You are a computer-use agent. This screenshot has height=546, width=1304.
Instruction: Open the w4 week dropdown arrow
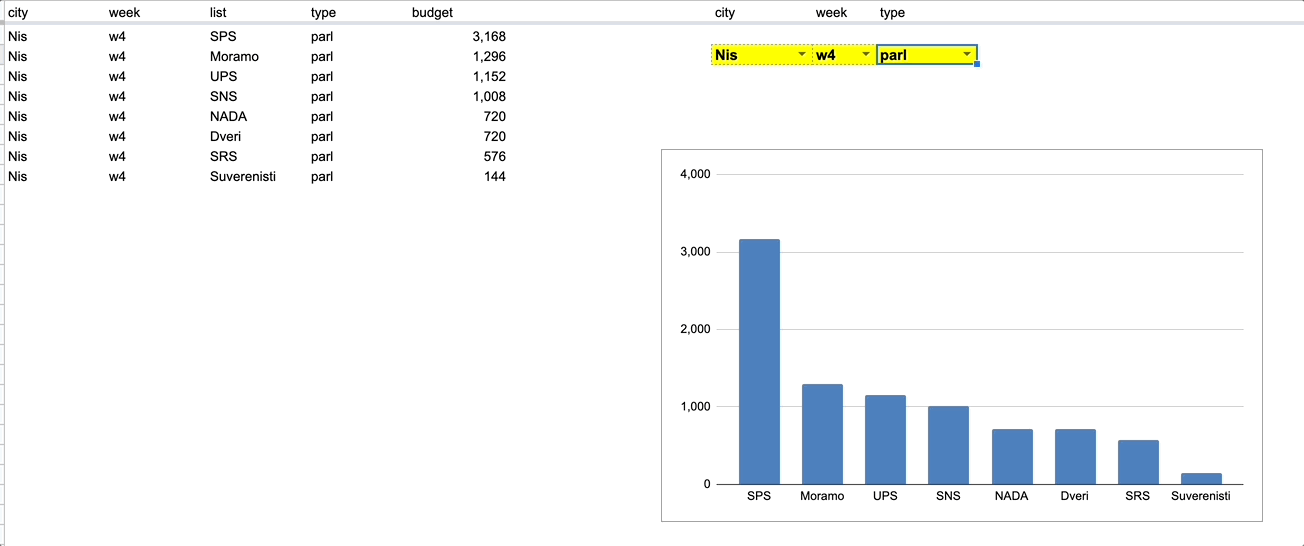pyautogui.click(x=866, y=55)
